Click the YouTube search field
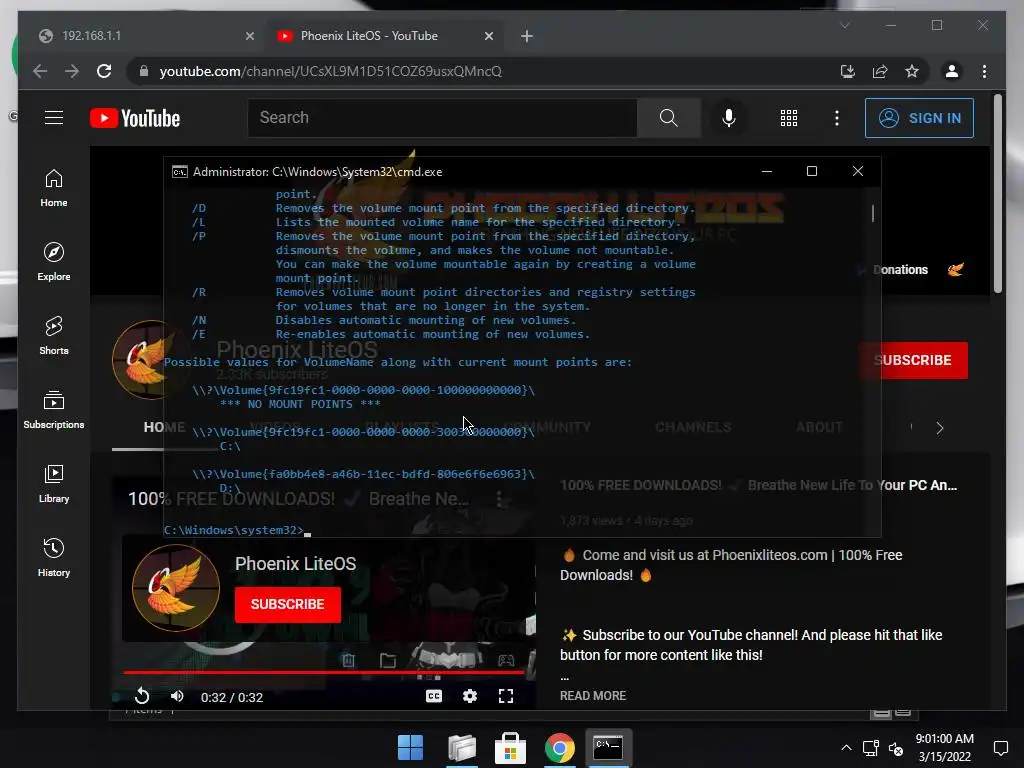 pos(442,118)
